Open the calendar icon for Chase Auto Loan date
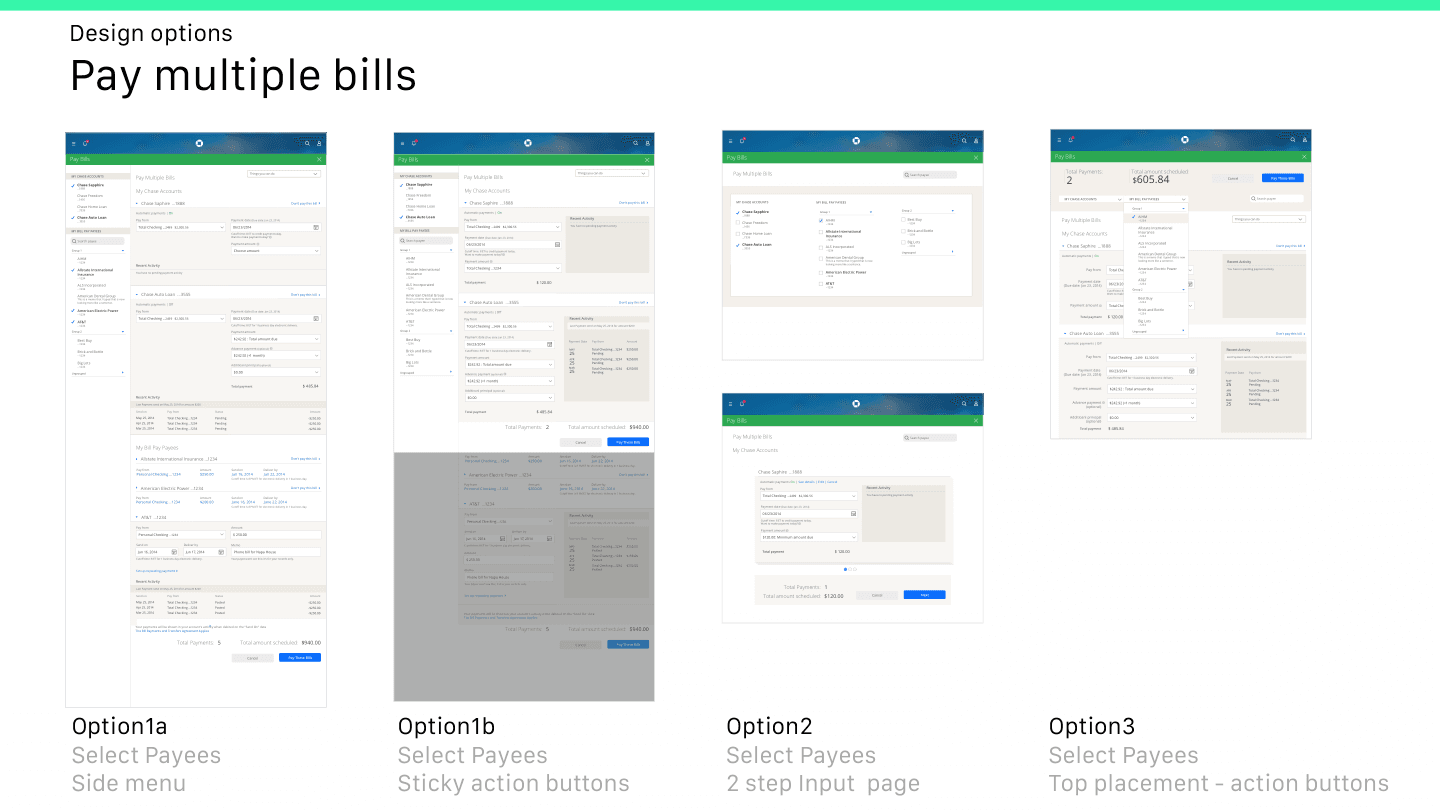 coord(316,318)
